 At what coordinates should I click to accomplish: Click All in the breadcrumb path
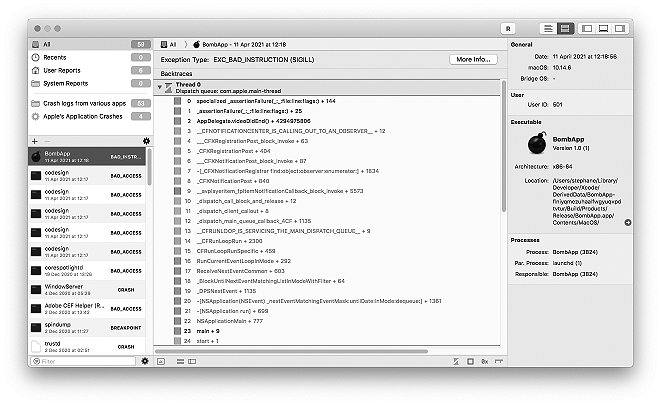(169, 44)
